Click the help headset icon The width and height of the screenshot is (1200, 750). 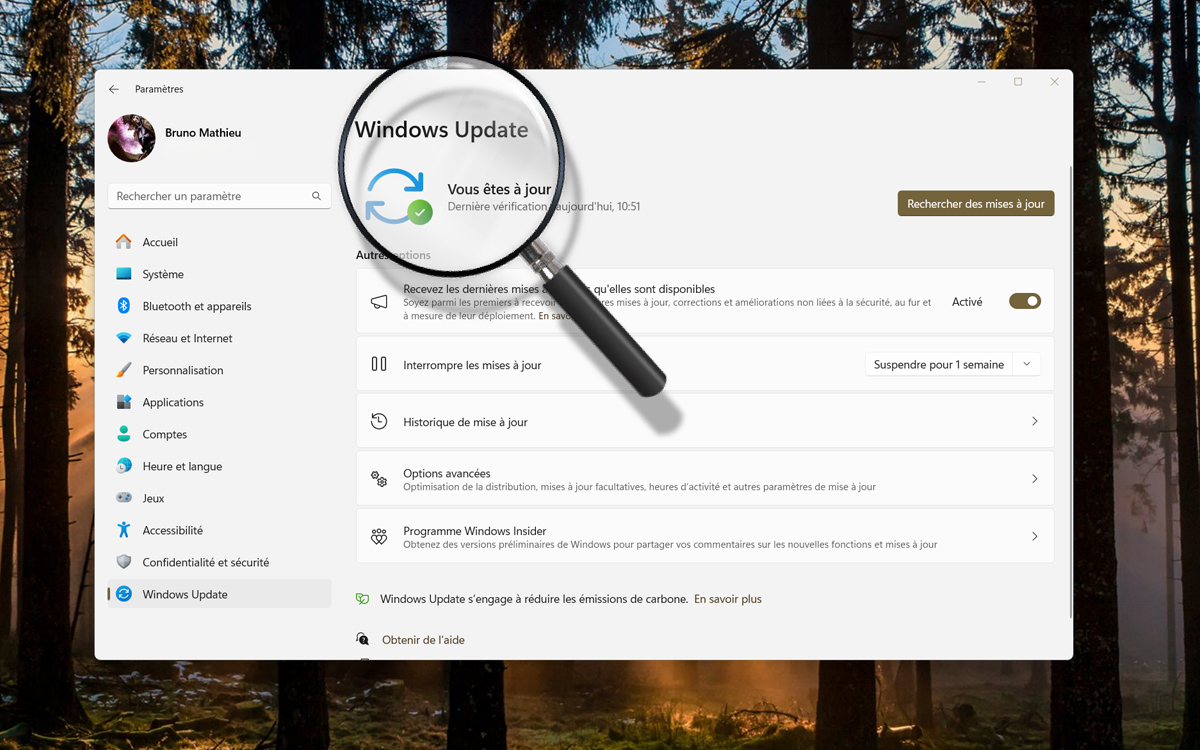coord(363,639)
